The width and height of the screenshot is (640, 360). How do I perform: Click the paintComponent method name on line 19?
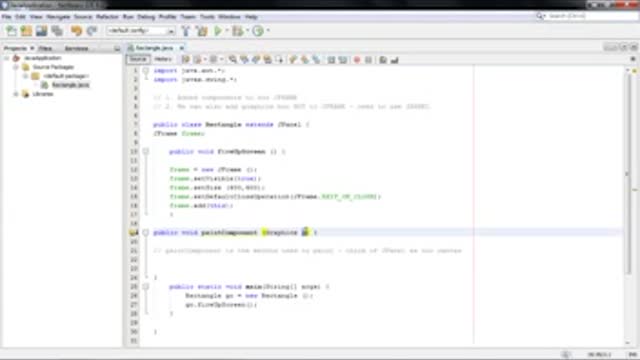pyautogui.click(x=229, y=233)
